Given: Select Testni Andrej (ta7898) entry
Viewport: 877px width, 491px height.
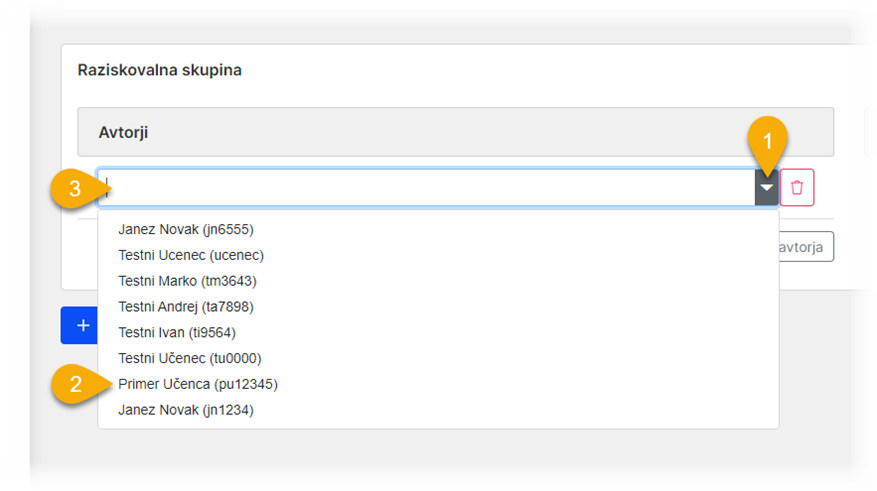Looking at the screenshot, I should click(x=186, y=306).
